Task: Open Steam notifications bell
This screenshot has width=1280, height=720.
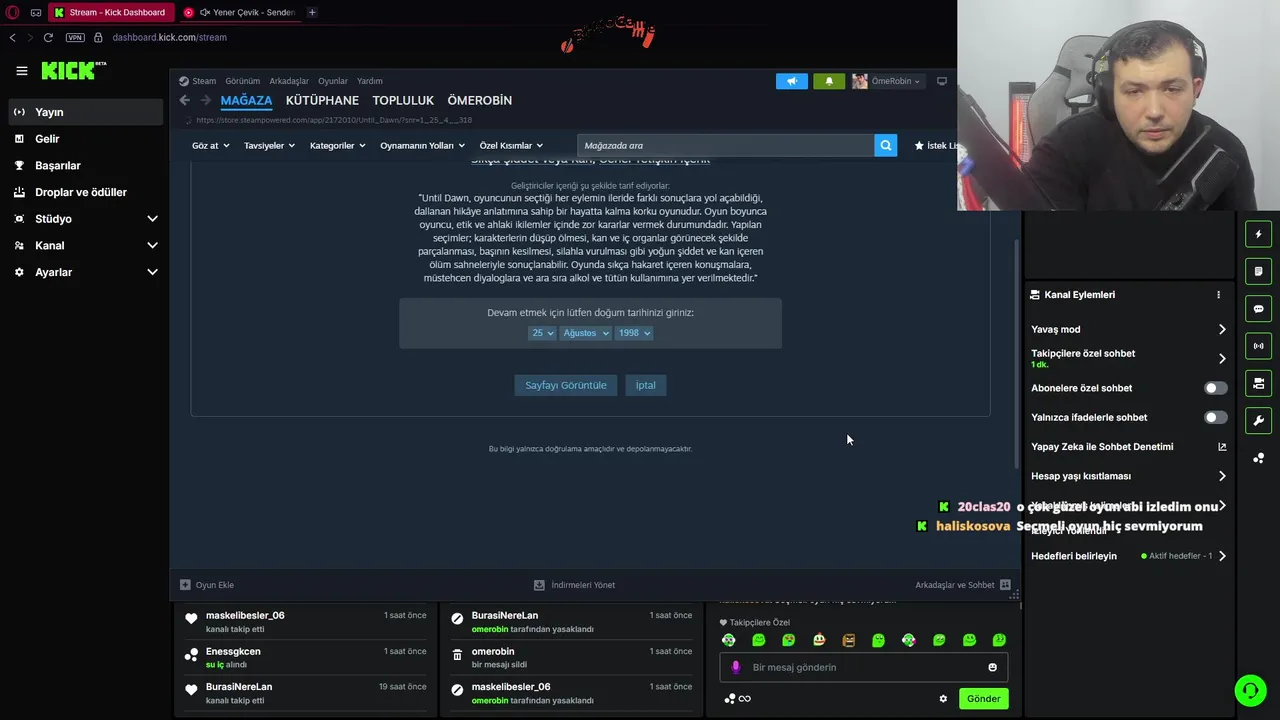Action: point(829,81)
